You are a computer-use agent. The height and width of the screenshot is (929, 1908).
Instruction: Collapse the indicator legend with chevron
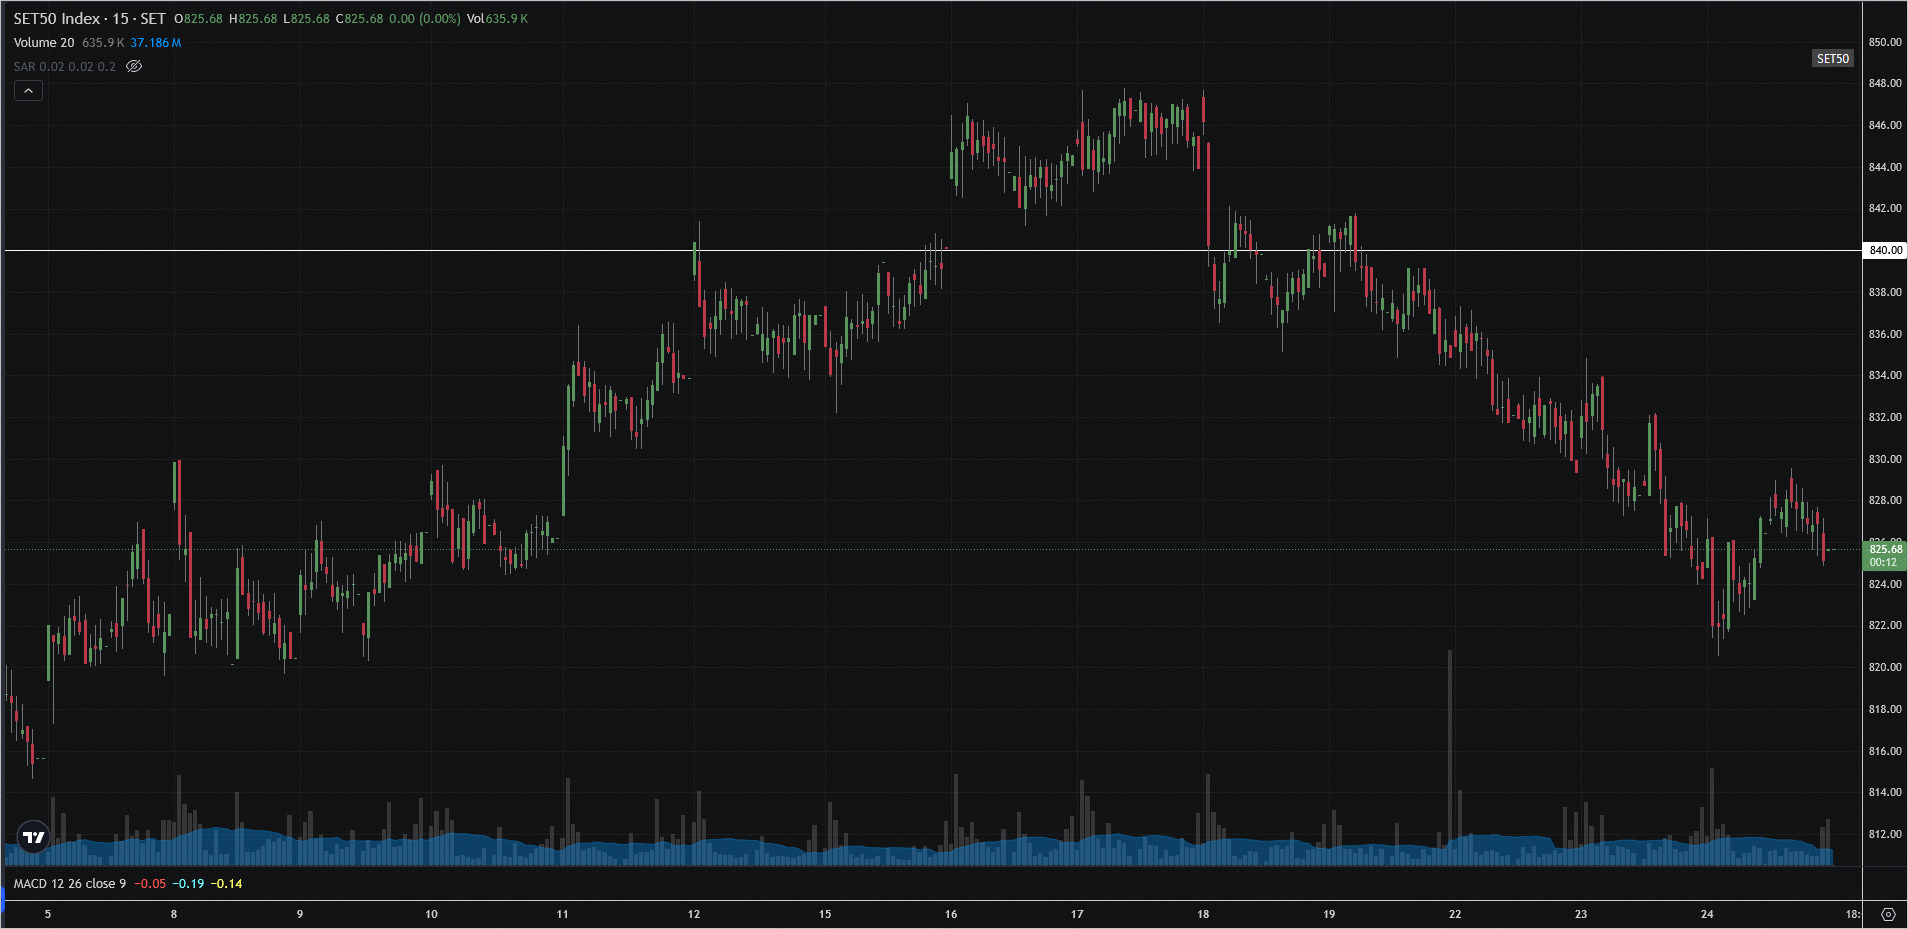click(x=28, y=91)
